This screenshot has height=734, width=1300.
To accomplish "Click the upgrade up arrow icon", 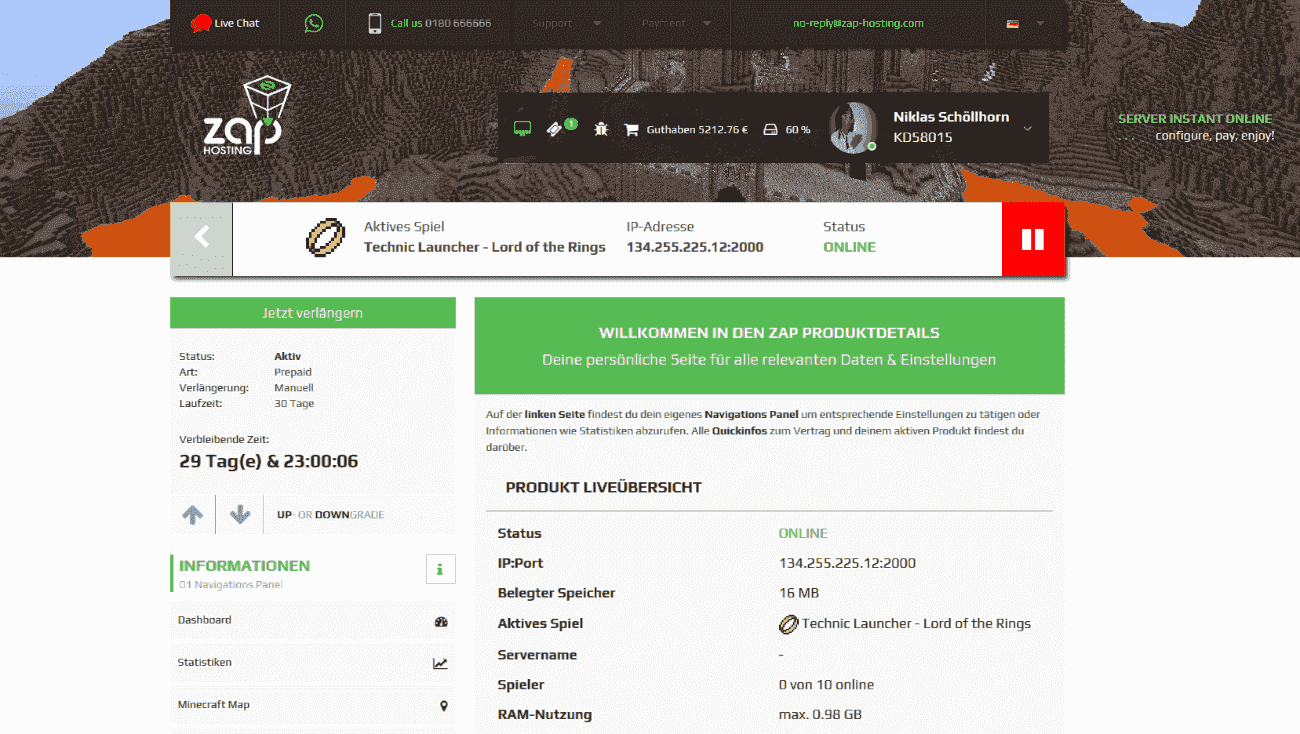I will coord(193,514).
